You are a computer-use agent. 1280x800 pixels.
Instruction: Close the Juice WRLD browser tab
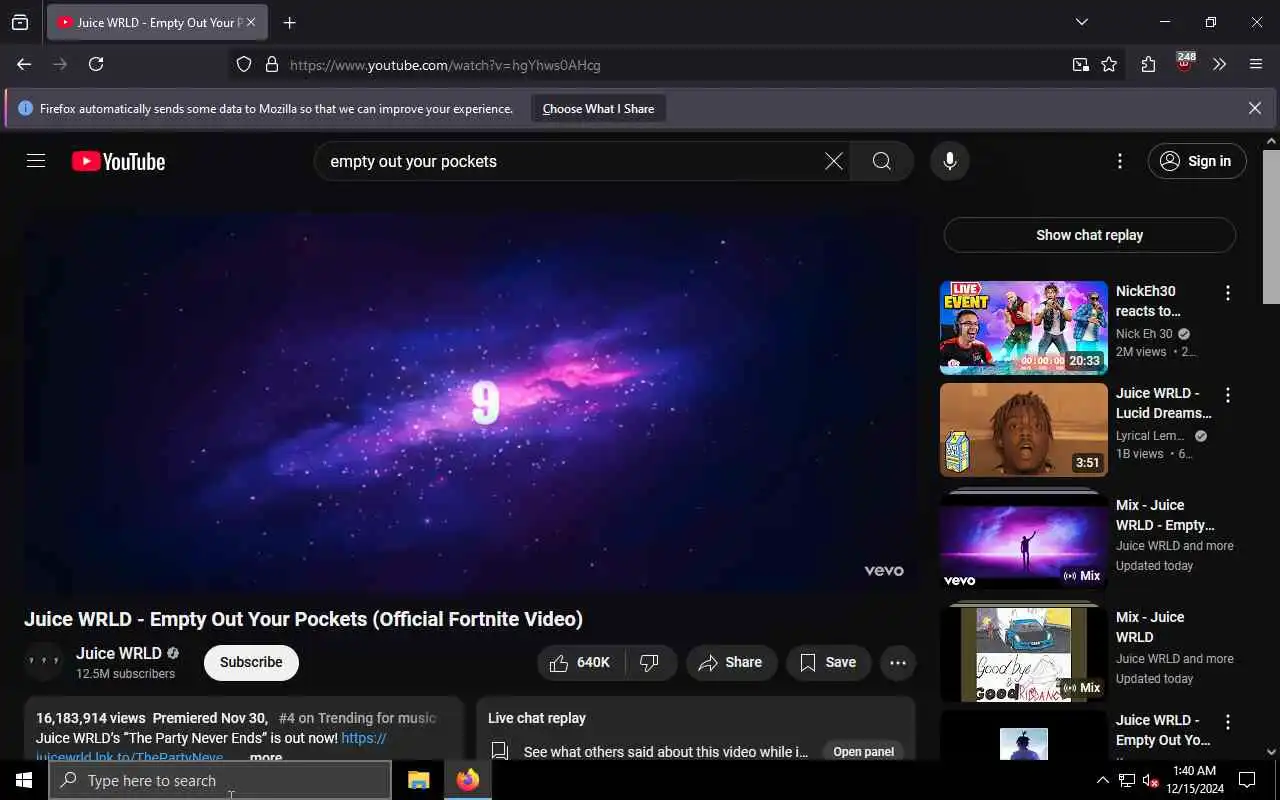(x=251, y=22)
